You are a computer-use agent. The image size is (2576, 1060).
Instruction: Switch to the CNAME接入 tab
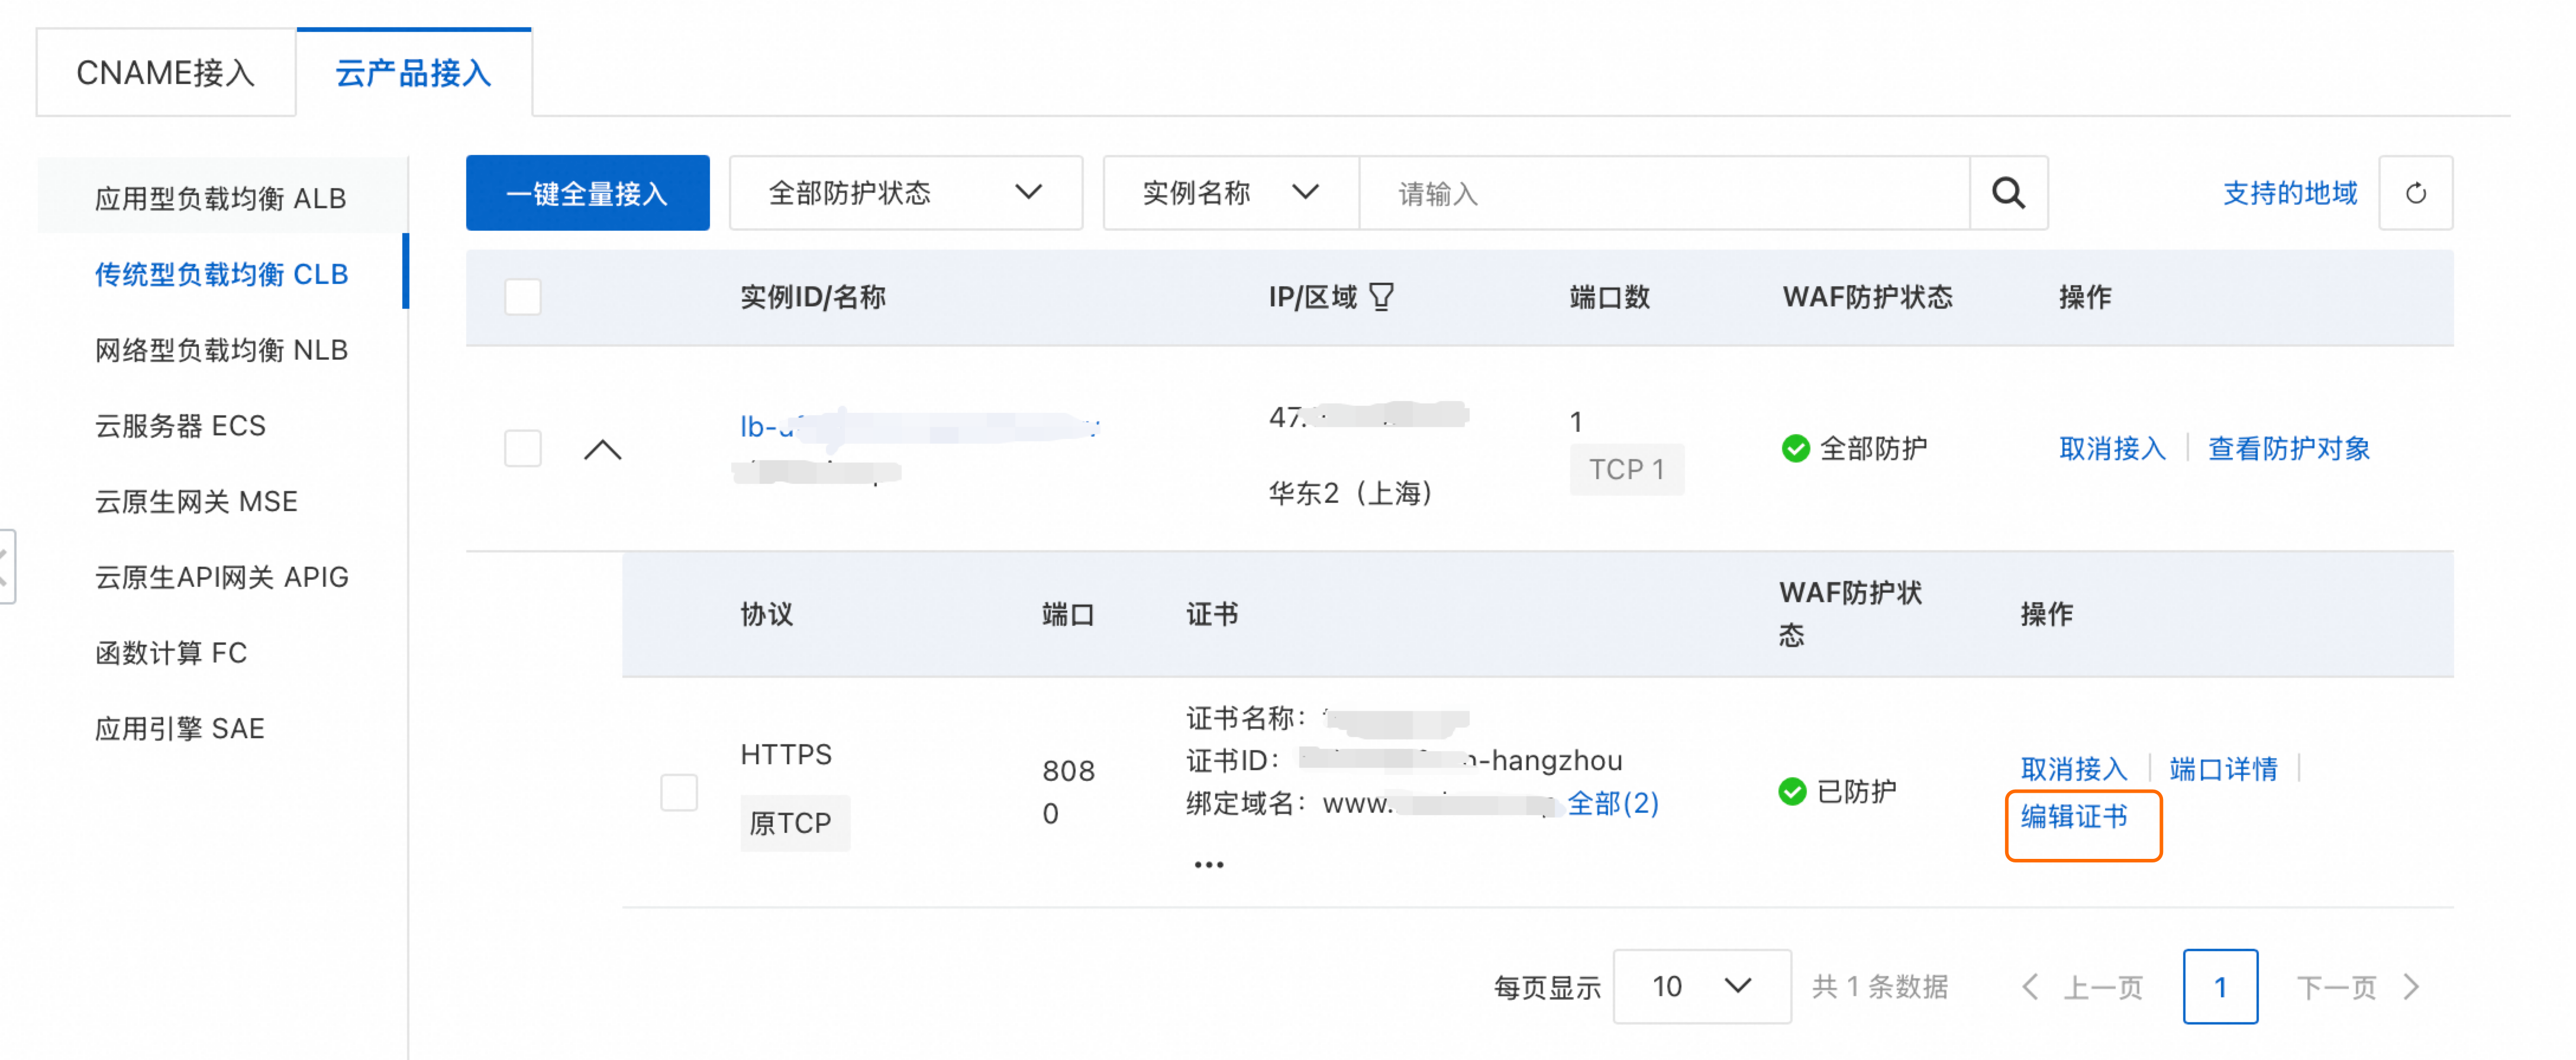[x=166, y=73]
